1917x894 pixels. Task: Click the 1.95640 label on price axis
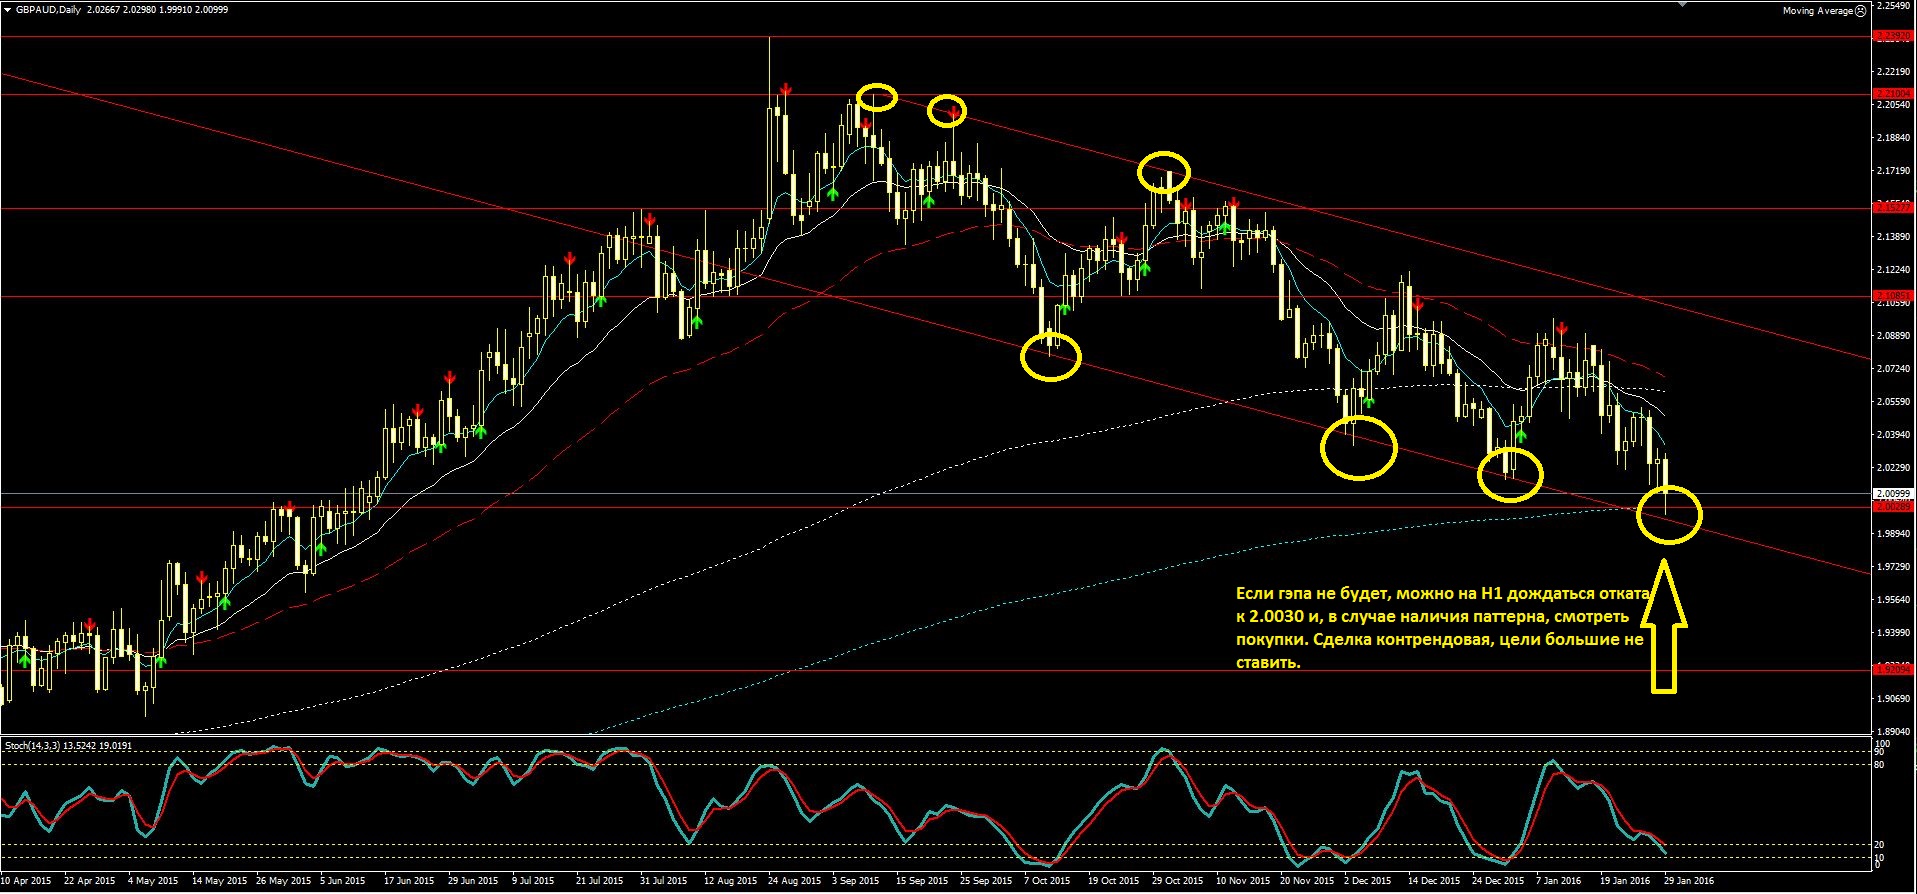1895,600
